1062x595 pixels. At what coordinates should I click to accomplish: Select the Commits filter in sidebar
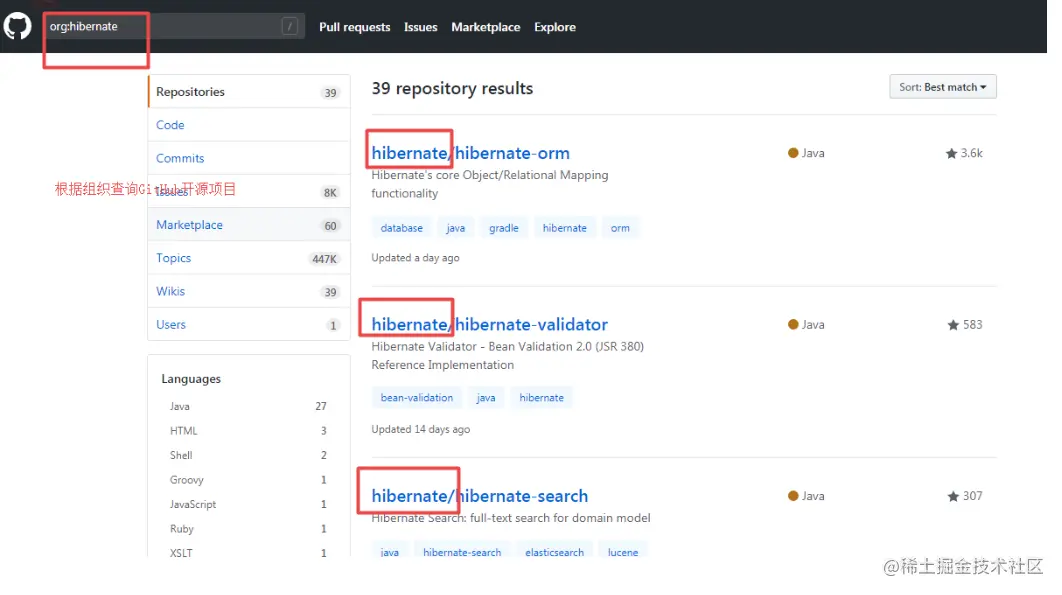[249, 158]
